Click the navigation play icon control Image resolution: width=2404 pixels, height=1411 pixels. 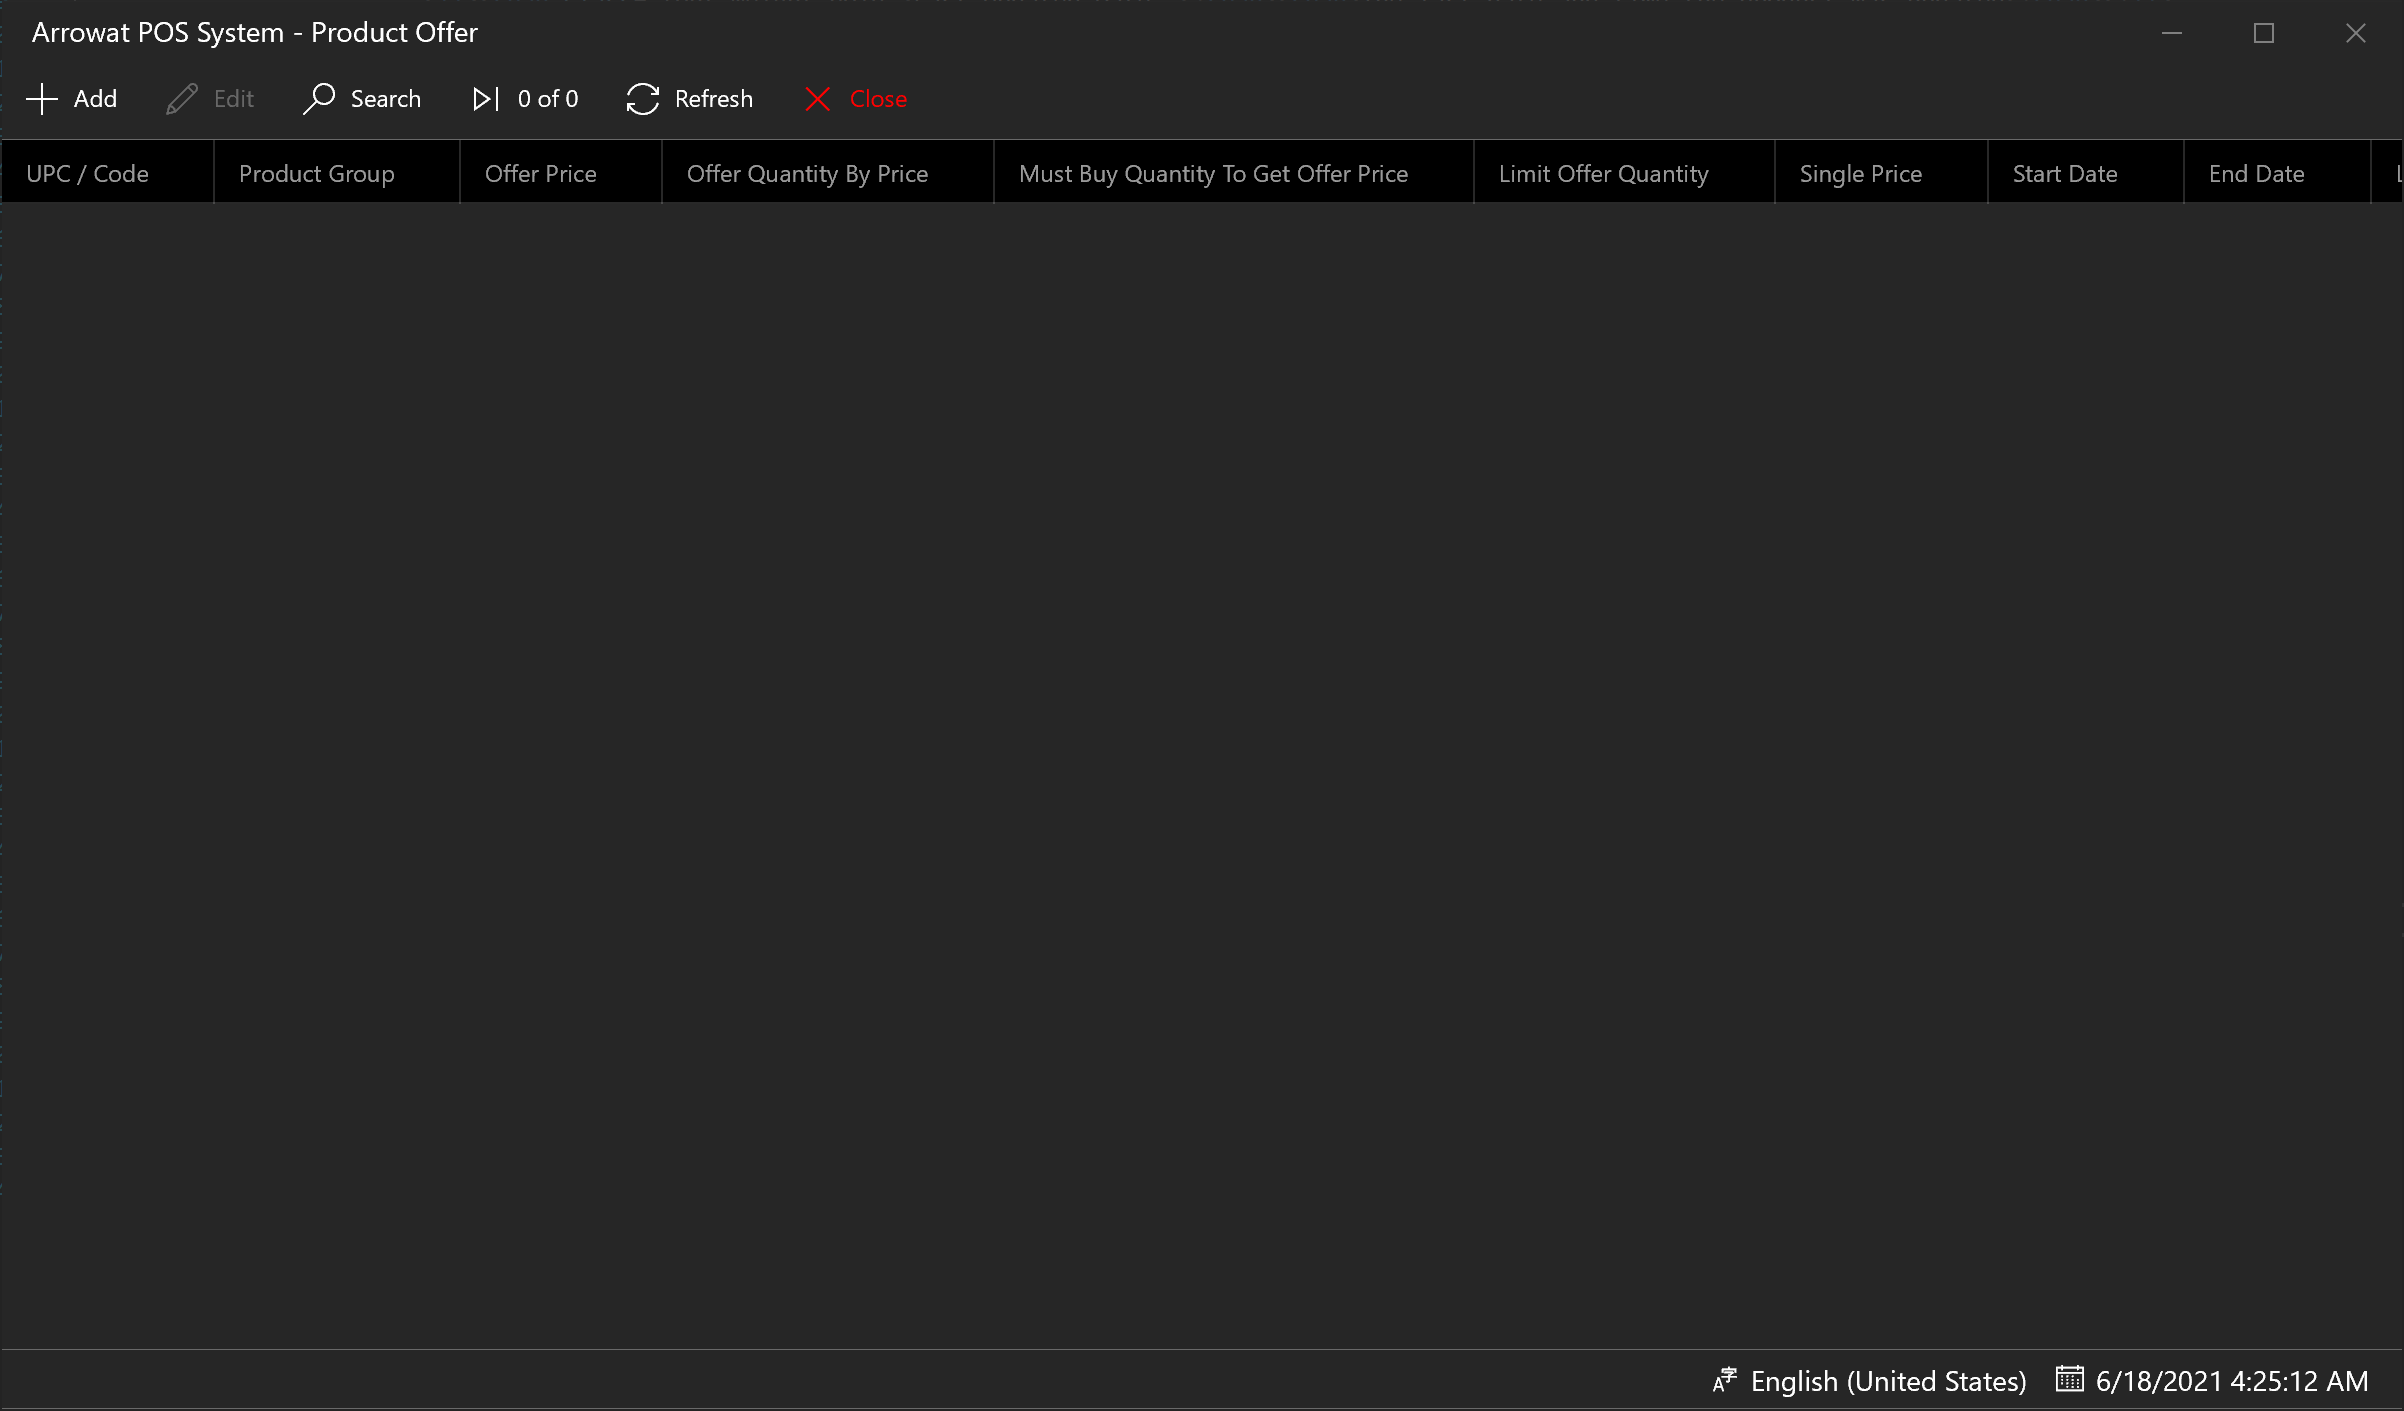(483, 97)
